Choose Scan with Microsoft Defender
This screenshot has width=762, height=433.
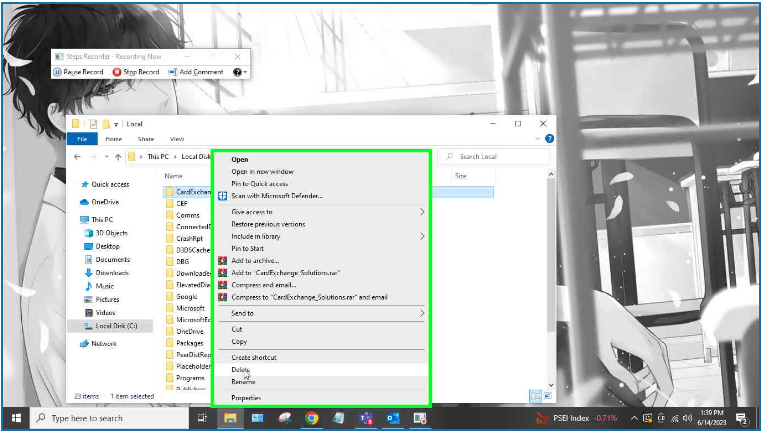[x=321, y=196]
